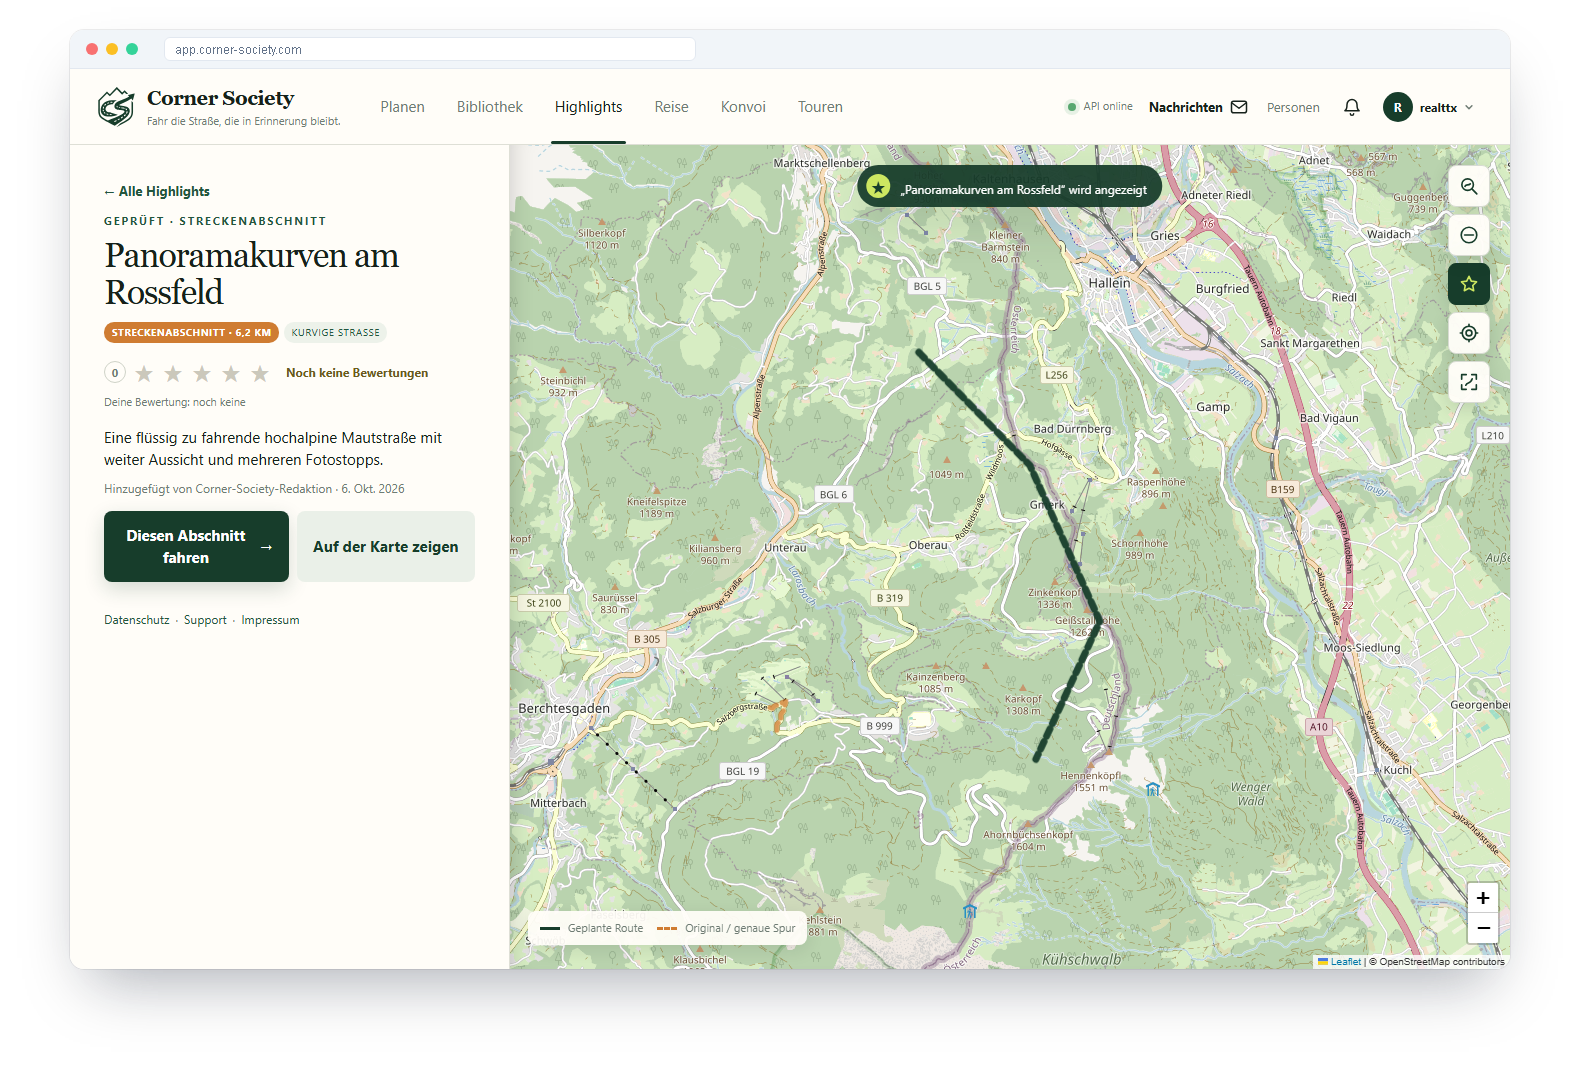Click the dark green planned route line
The width and height of the screenshot is (1580, 1068).
coord(1070,551)
